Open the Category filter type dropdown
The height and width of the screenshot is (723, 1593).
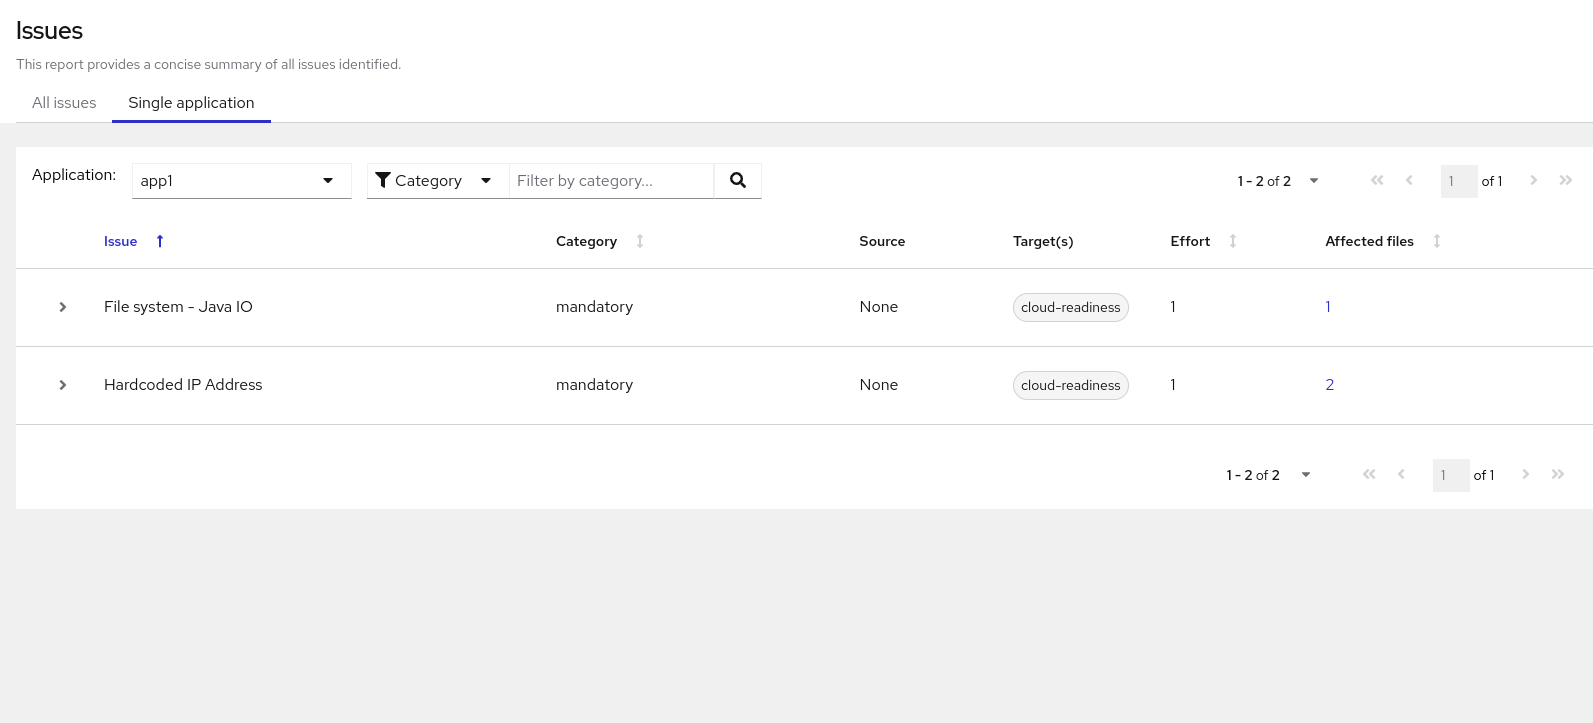[437, 181]
